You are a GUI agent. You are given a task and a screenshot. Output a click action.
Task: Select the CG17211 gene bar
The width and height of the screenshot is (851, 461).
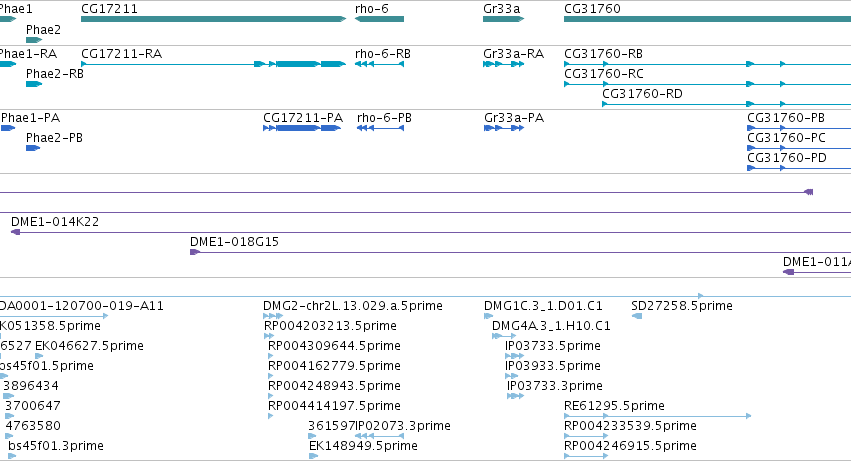pos(213,19)
